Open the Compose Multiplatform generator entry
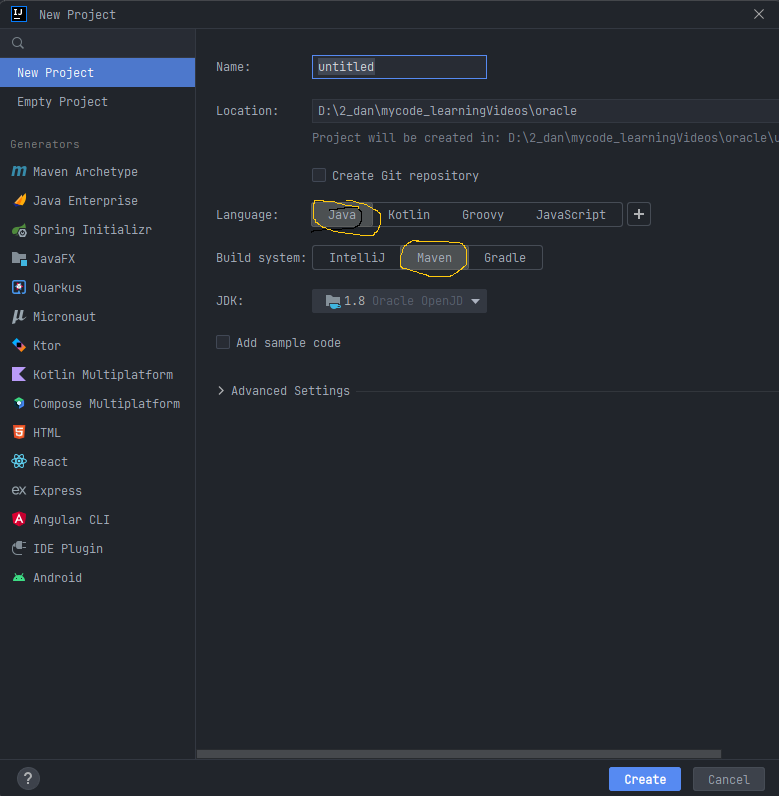784x798 pixels. [98, 404]
